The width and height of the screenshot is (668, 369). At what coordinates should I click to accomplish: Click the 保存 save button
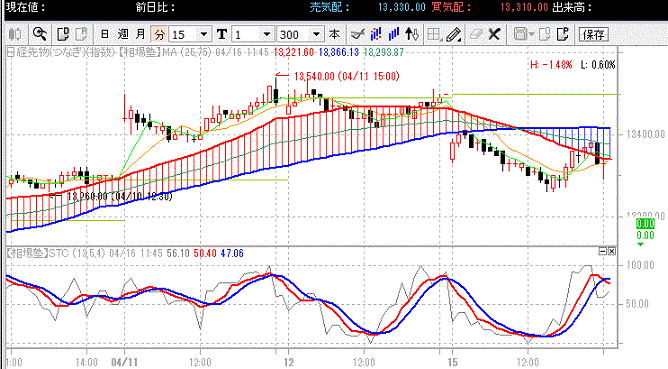coord(593,34)
